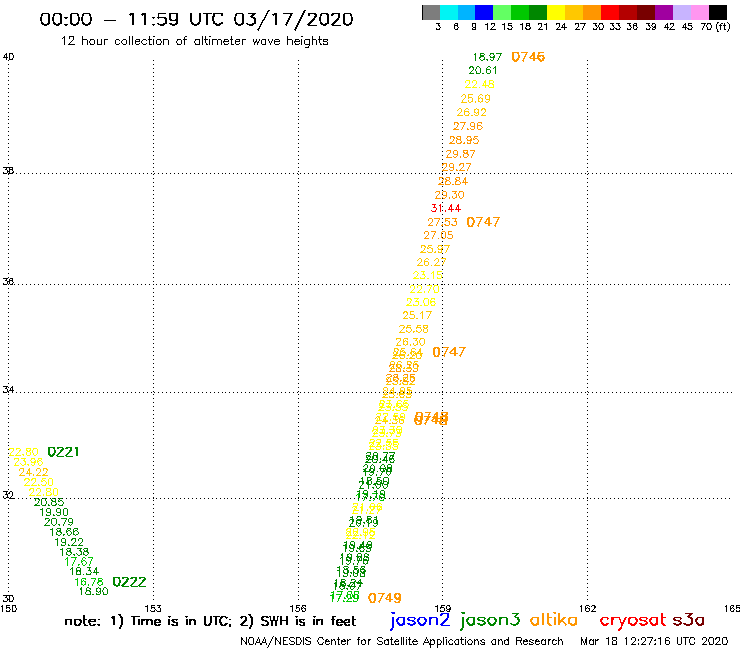
Task: Select the light green value 16.78
Action: point(89,582)
